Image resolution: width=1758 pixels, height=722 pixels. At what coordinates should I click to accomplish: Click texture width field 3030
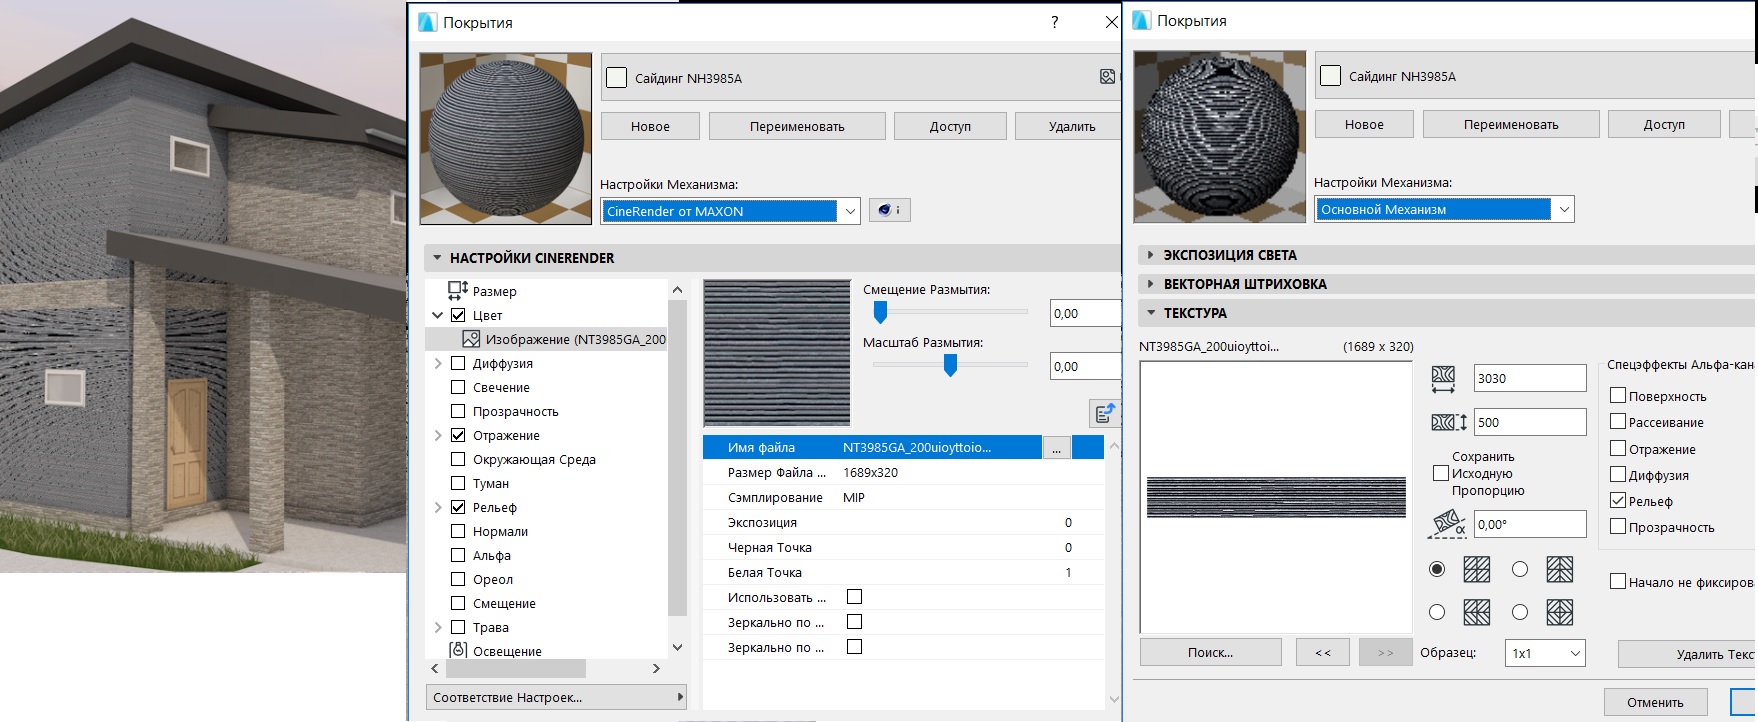tap(1530, 378)
